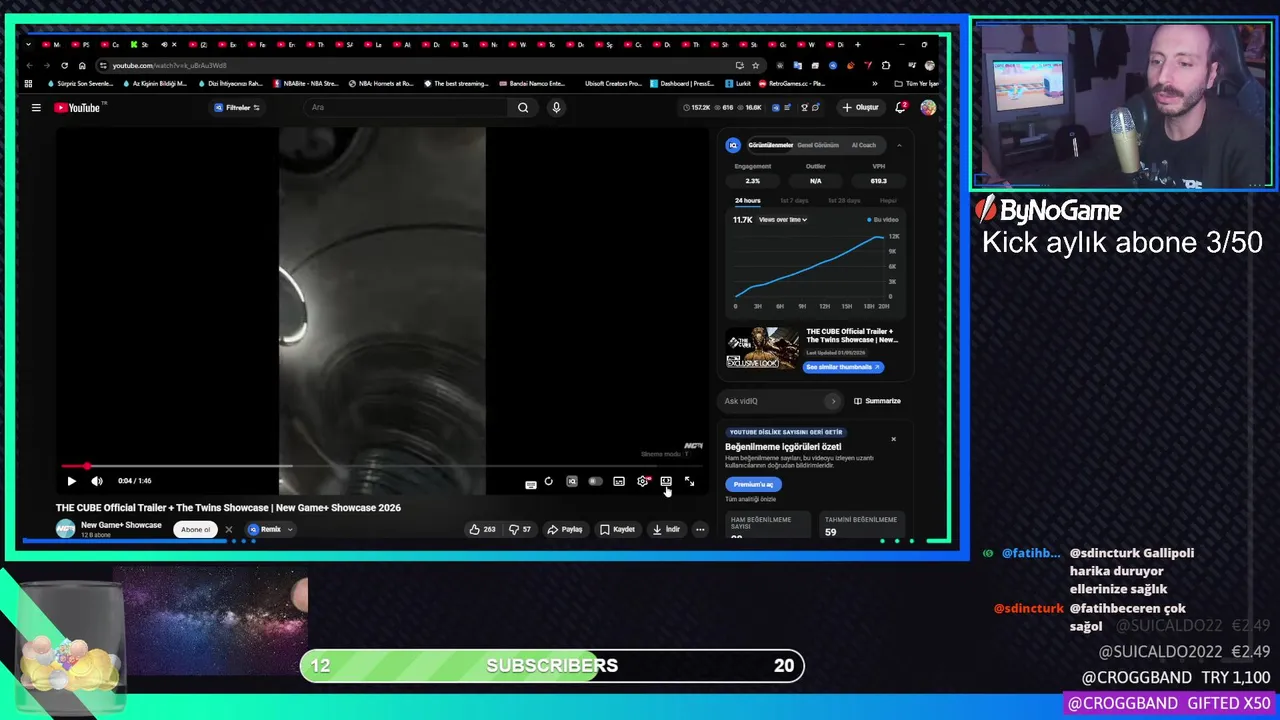Screen dimensions: 1280x720
Task: Select the 1st 7 days range tab
Action: pyautogui.click(x=794, y=201)
